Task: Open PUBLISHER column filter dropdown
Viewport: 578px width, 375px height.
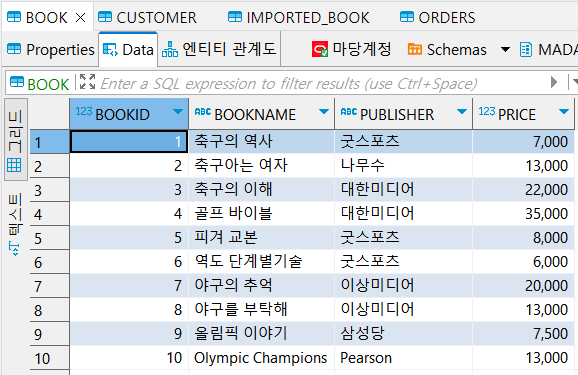Action: (x=462, y=111)
